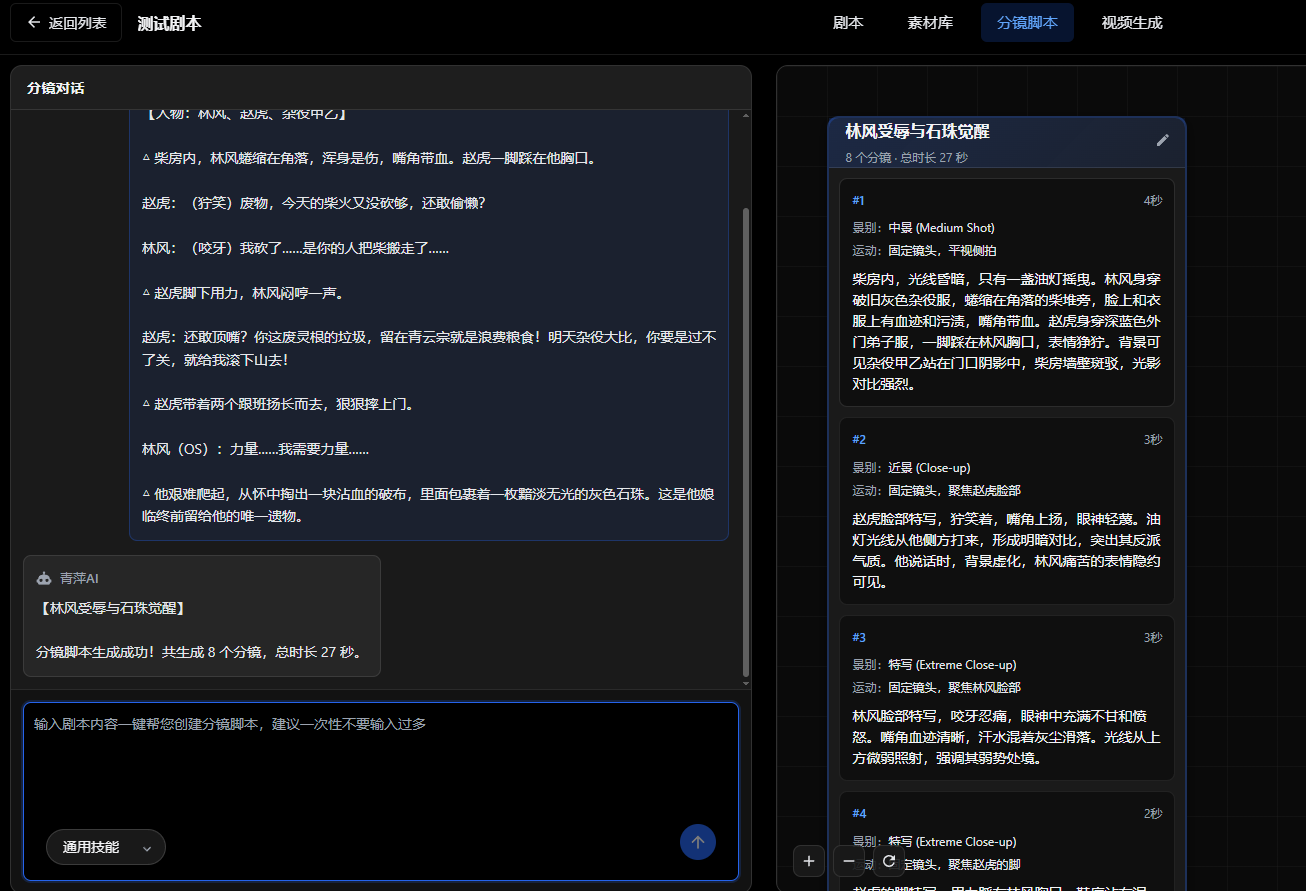The width and height of the screenshot is (1306, 891).
Task: Open the 通用技能 skill dropdown
Action: (106, 847)
